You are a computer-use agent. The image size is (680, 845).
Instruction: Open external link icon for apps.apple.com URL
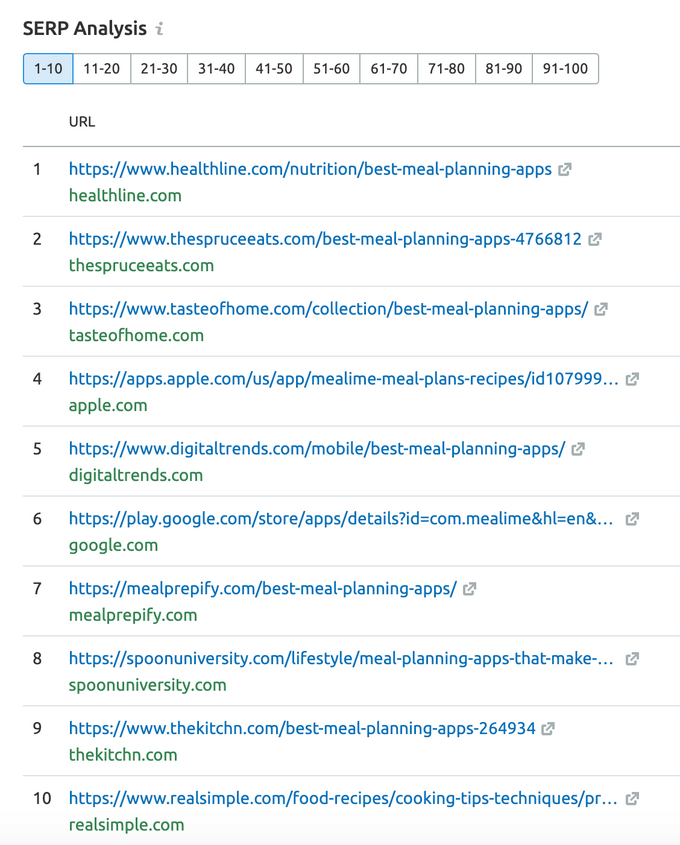click(x=632, y=379)
